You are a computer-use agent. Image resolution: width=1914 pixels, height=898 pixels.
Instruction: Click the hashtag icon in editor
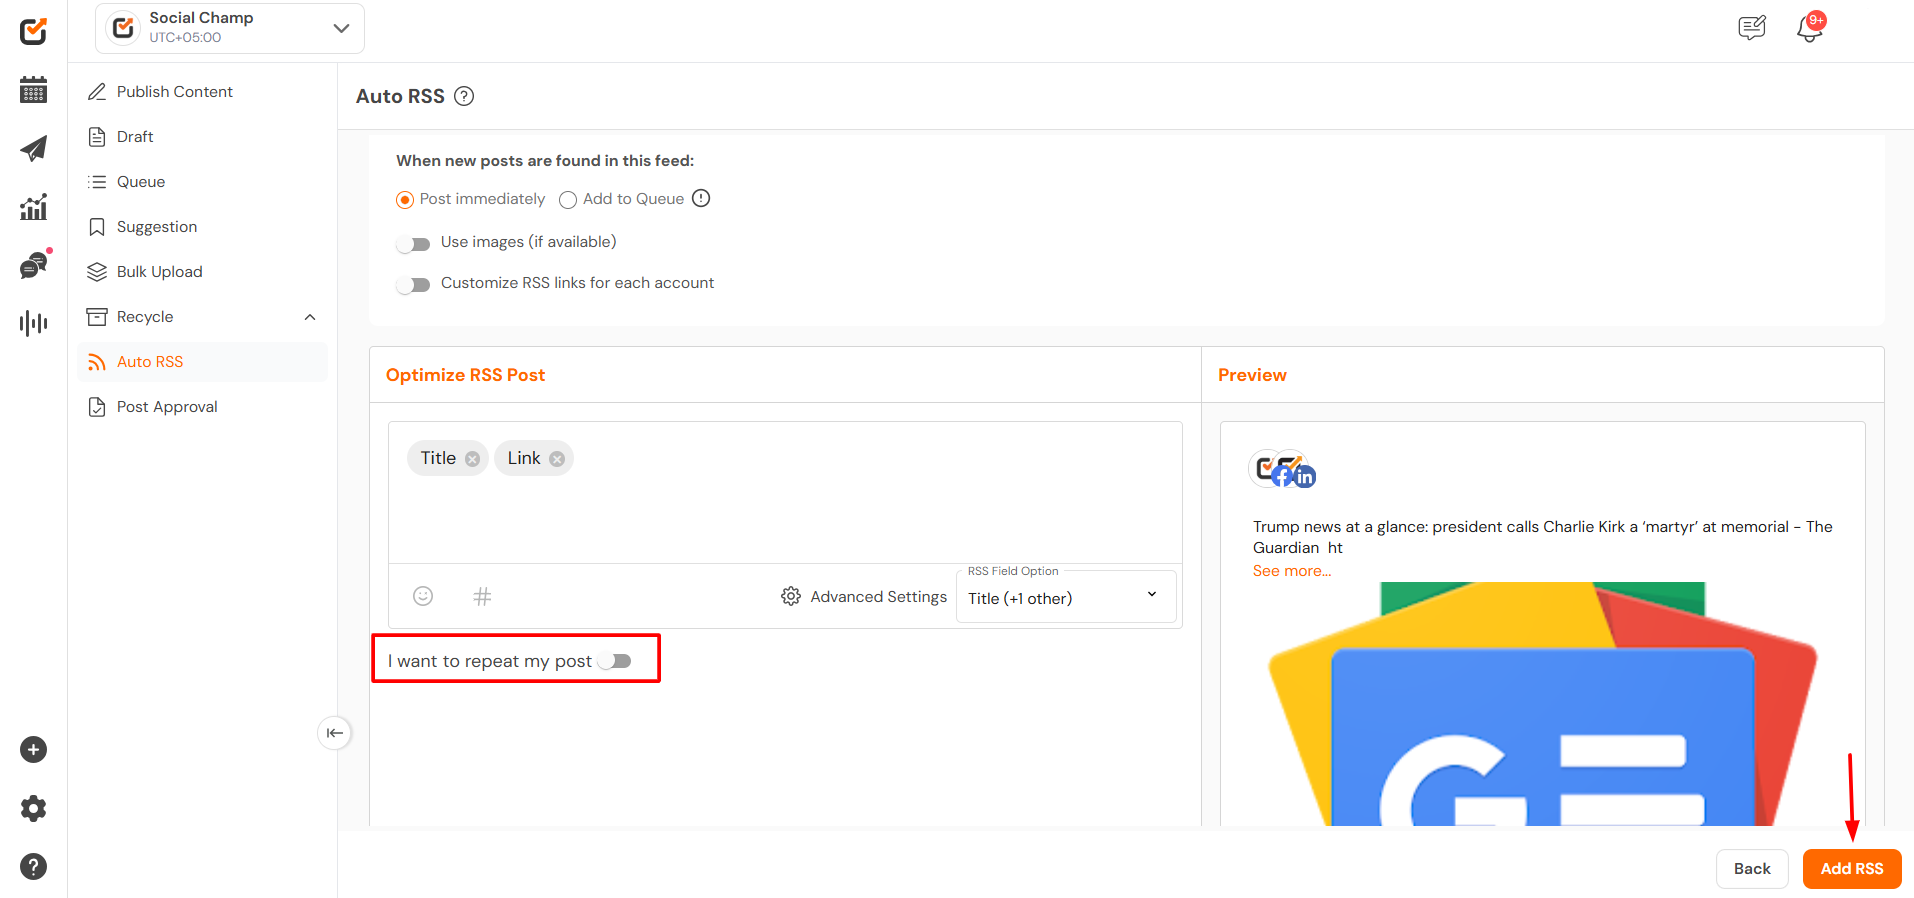click(482, 596)
